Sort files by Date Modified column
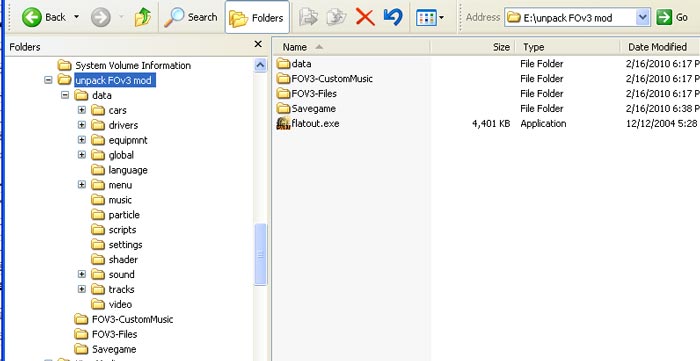700x361 pixels. coord(660,47)
